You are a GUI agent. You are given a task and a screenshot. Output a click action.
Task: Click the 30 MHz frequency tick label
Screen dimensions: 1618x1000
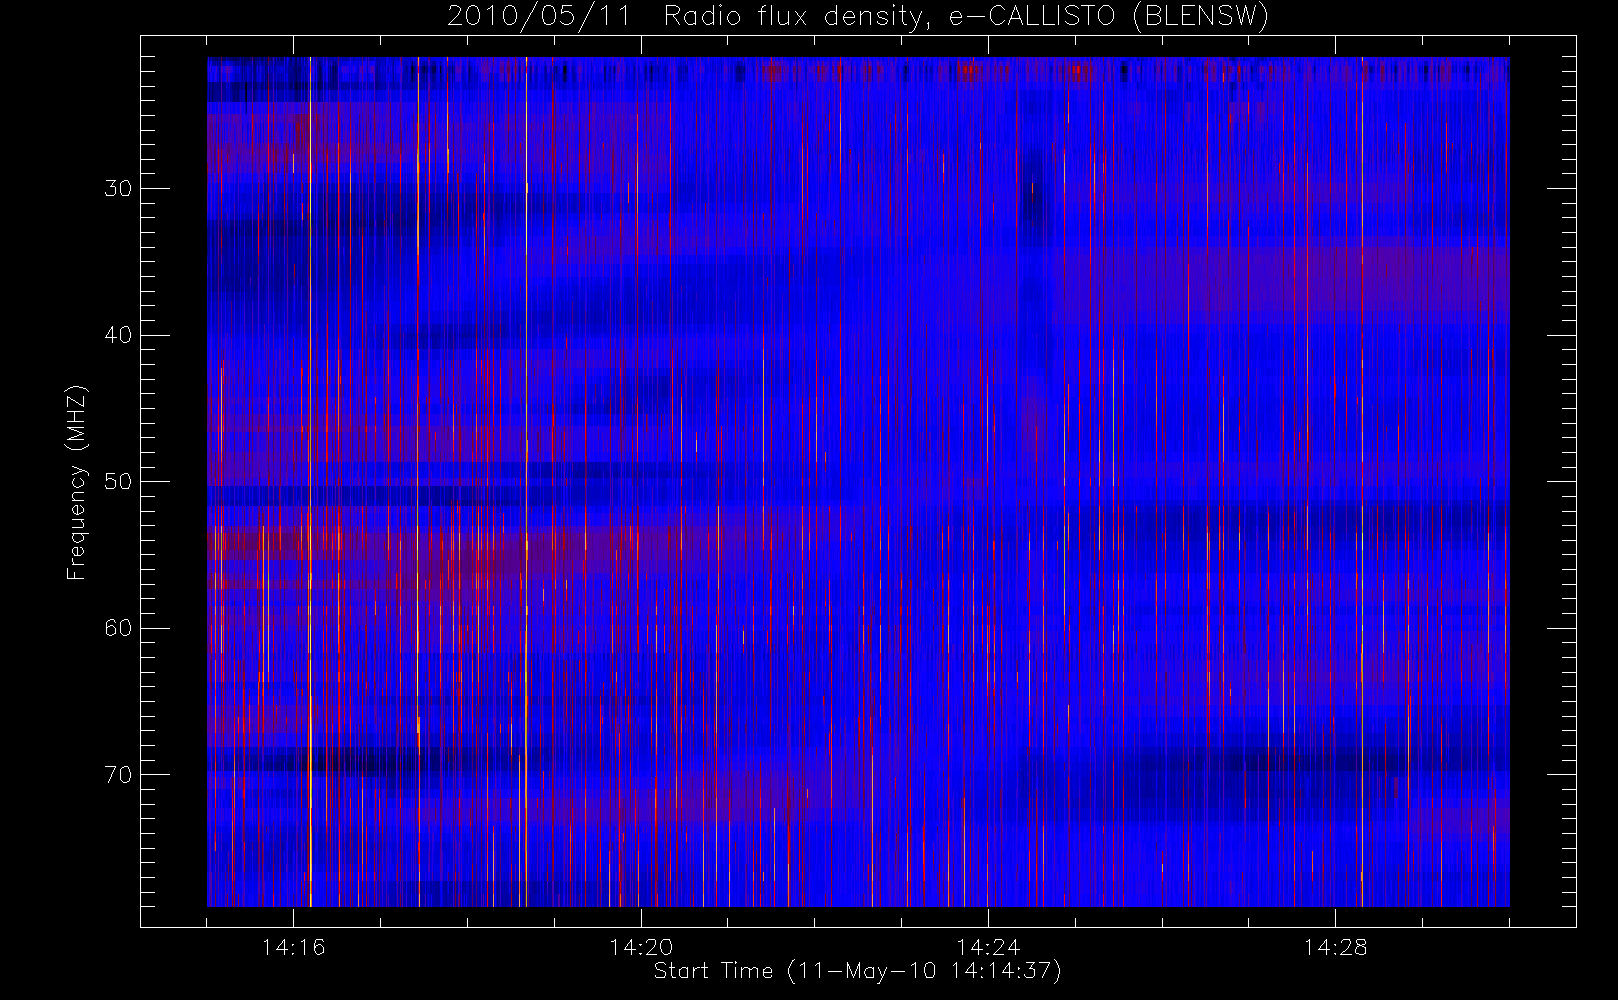[118, 189]
